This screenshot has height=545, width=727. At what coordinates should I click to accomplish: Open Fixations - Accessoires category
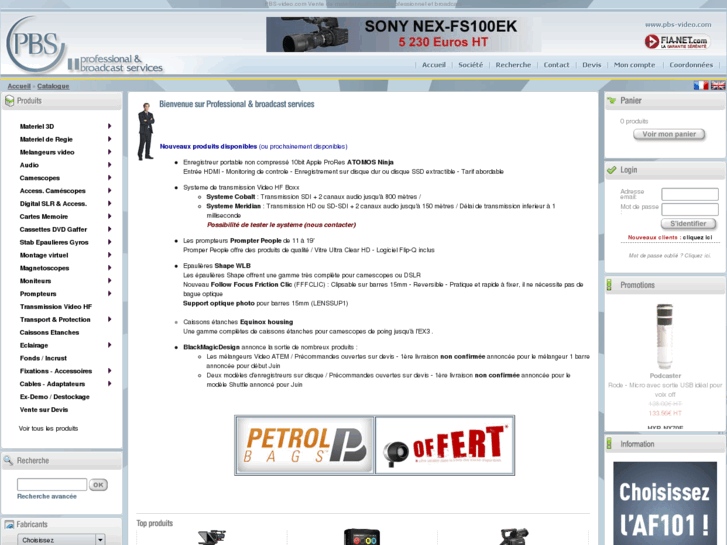tap(56, 371)
